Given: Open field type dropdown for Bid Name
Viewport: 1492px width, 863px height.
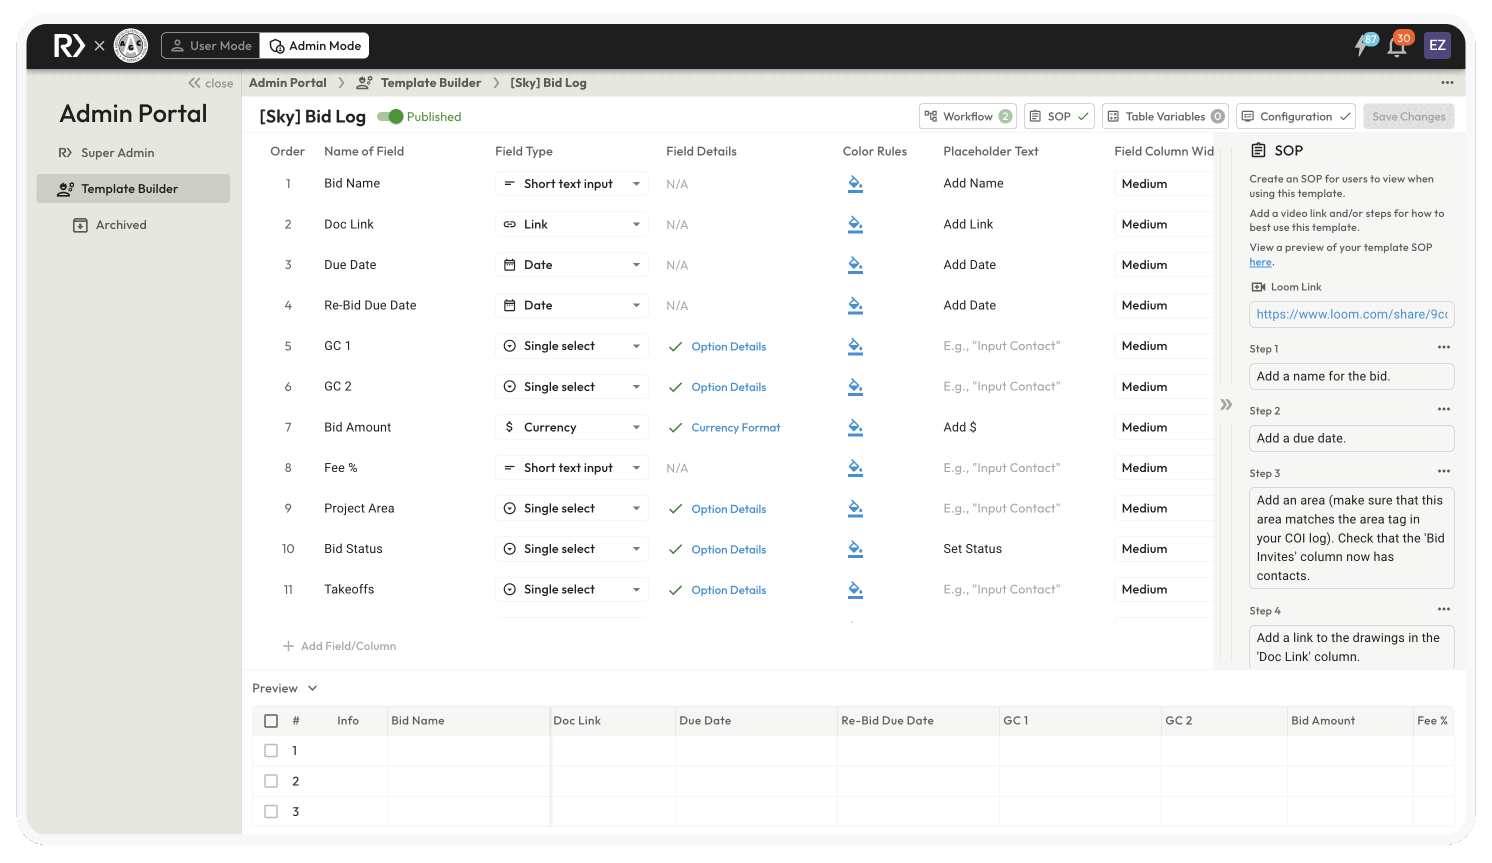Looking at the screenshot, I should 572,184.
